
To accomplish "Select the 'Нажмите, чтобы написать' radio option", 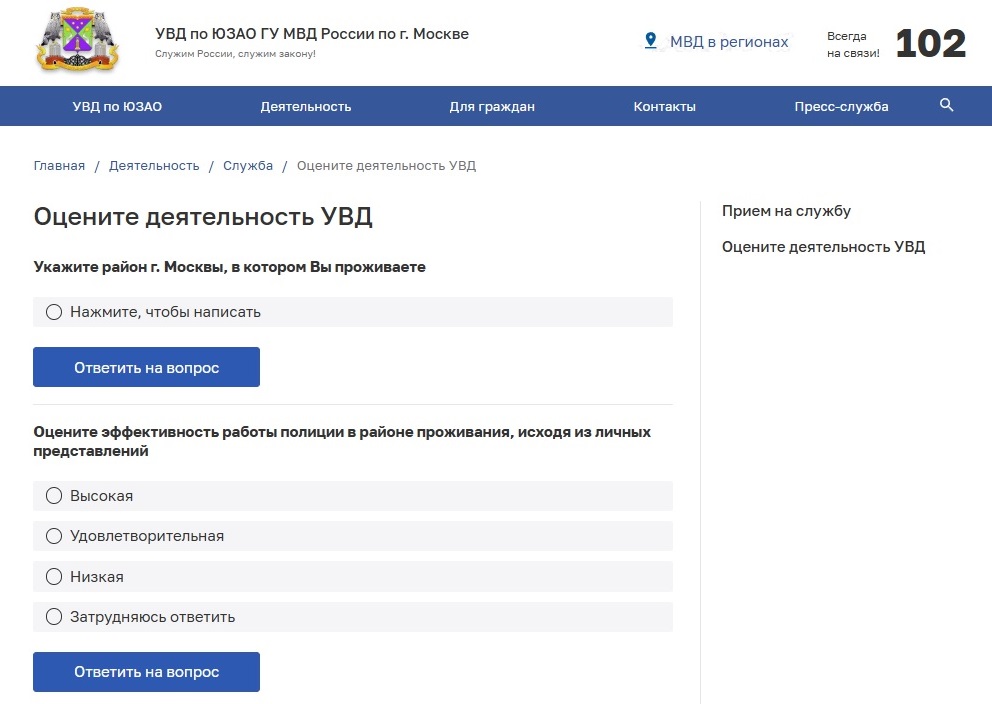I will [55, 312].
